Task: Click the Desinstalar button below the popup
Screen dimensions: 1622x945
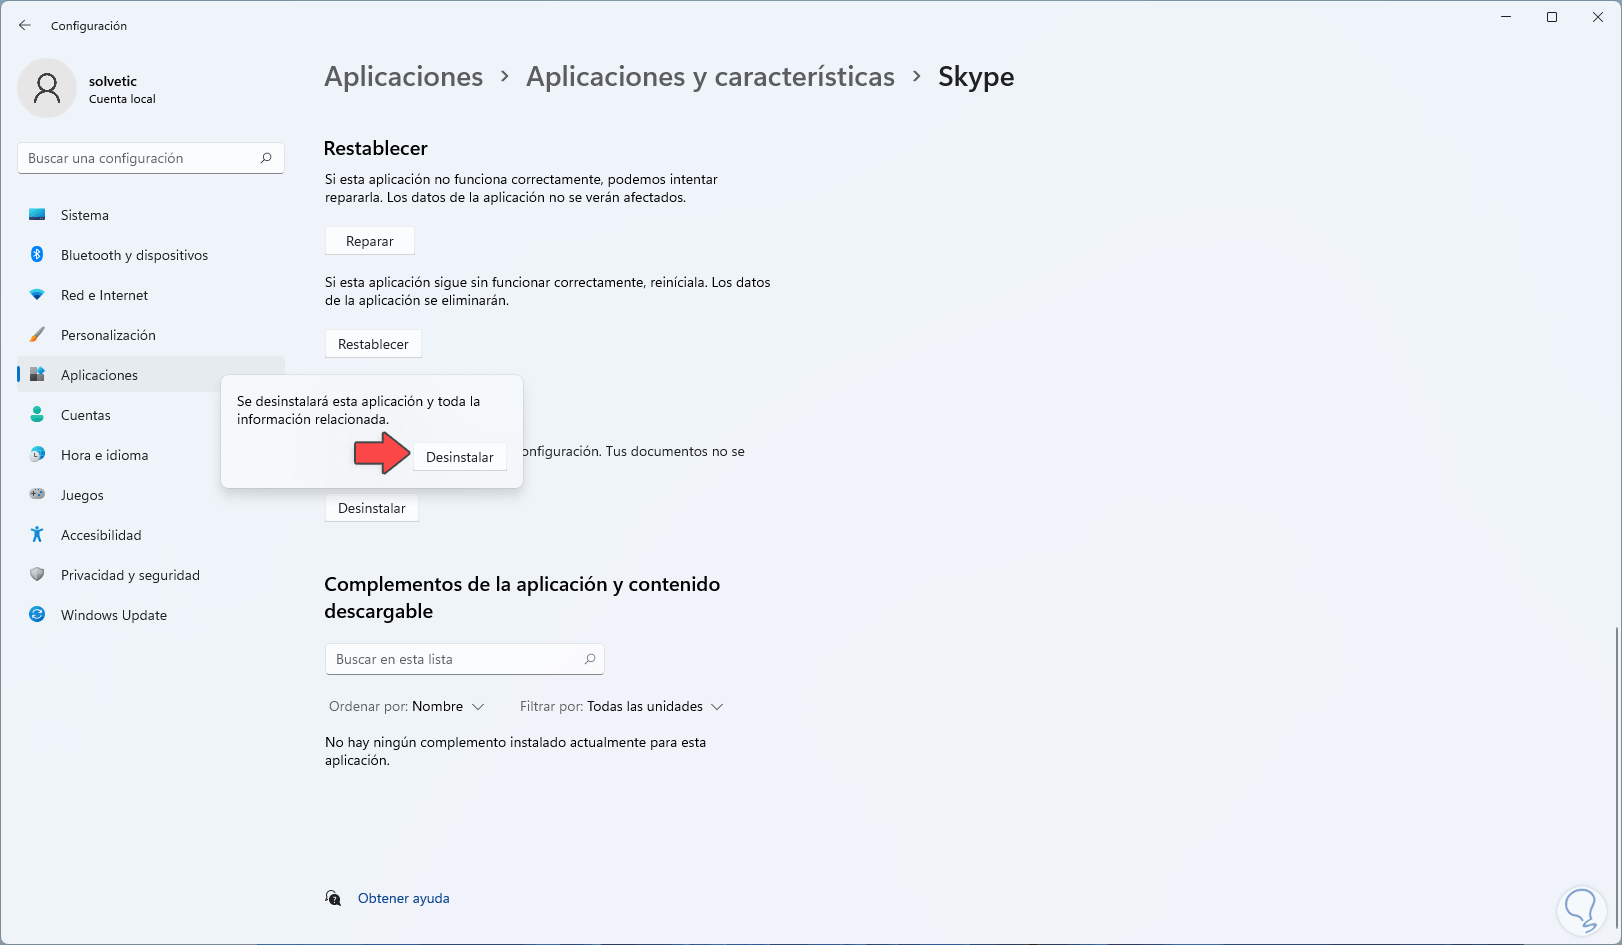Action: click(x=372, y=508)
